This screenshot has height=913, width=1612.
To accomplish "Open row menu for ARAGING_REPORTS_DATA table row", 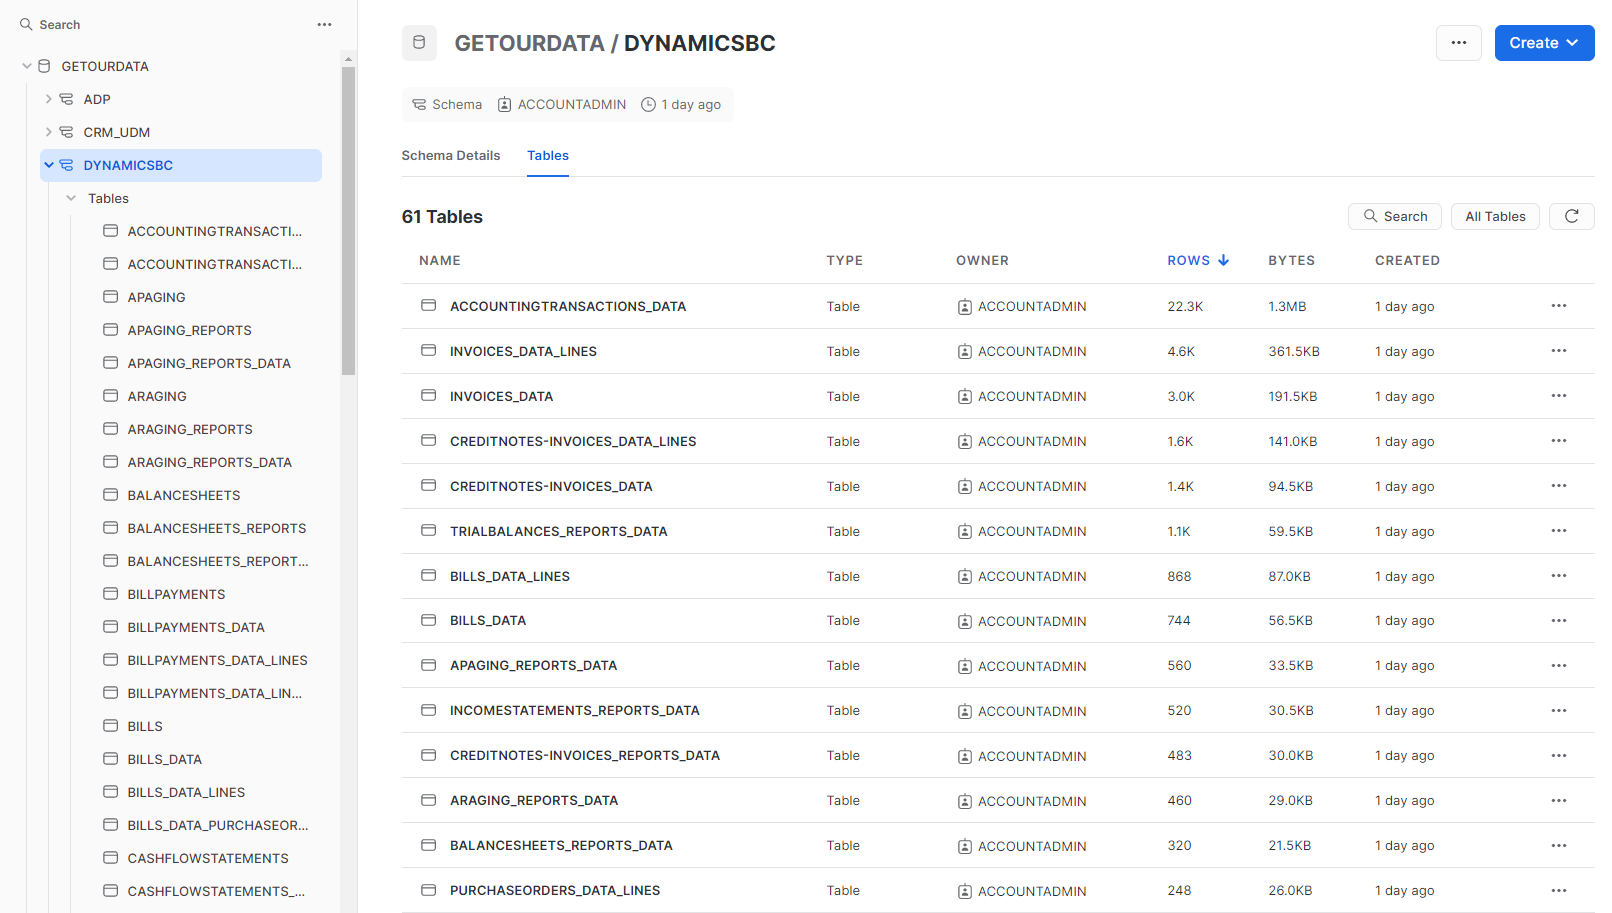I will (x=1559, y=801).
